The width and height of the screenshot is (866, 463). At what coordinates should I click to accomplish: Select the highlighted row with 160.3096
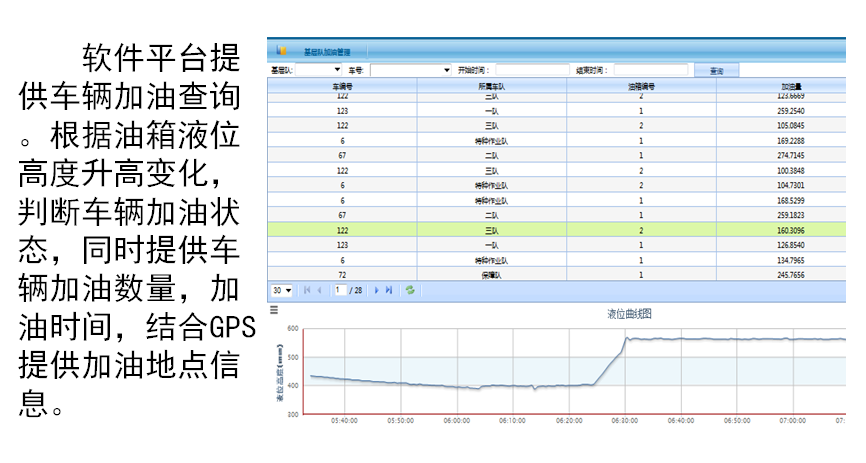[x=566, y=229]
